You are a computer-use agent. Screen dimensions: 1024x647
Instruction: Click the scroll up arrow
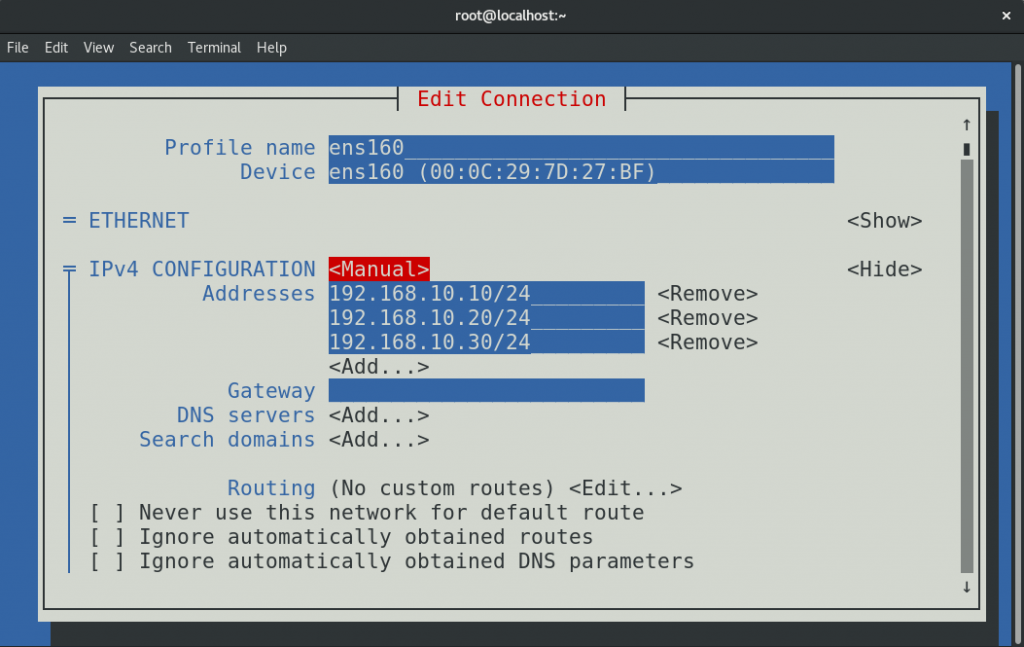tap(966, 124)
